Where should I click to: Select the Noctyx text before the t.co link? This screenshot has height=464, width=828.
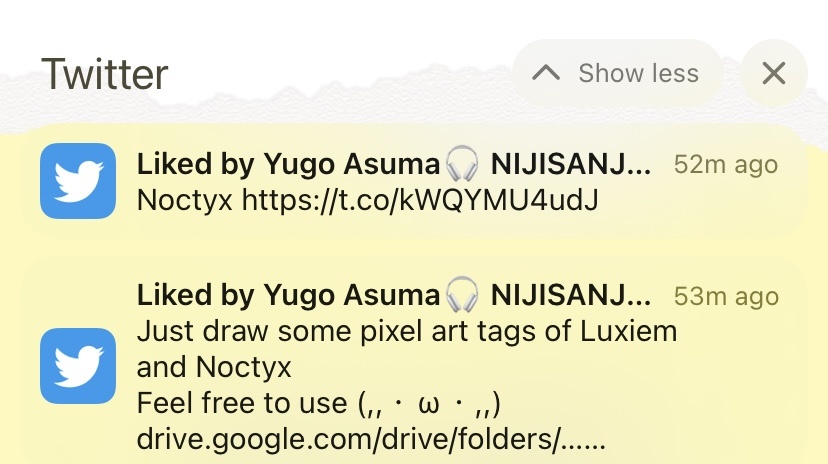[185, 201]
